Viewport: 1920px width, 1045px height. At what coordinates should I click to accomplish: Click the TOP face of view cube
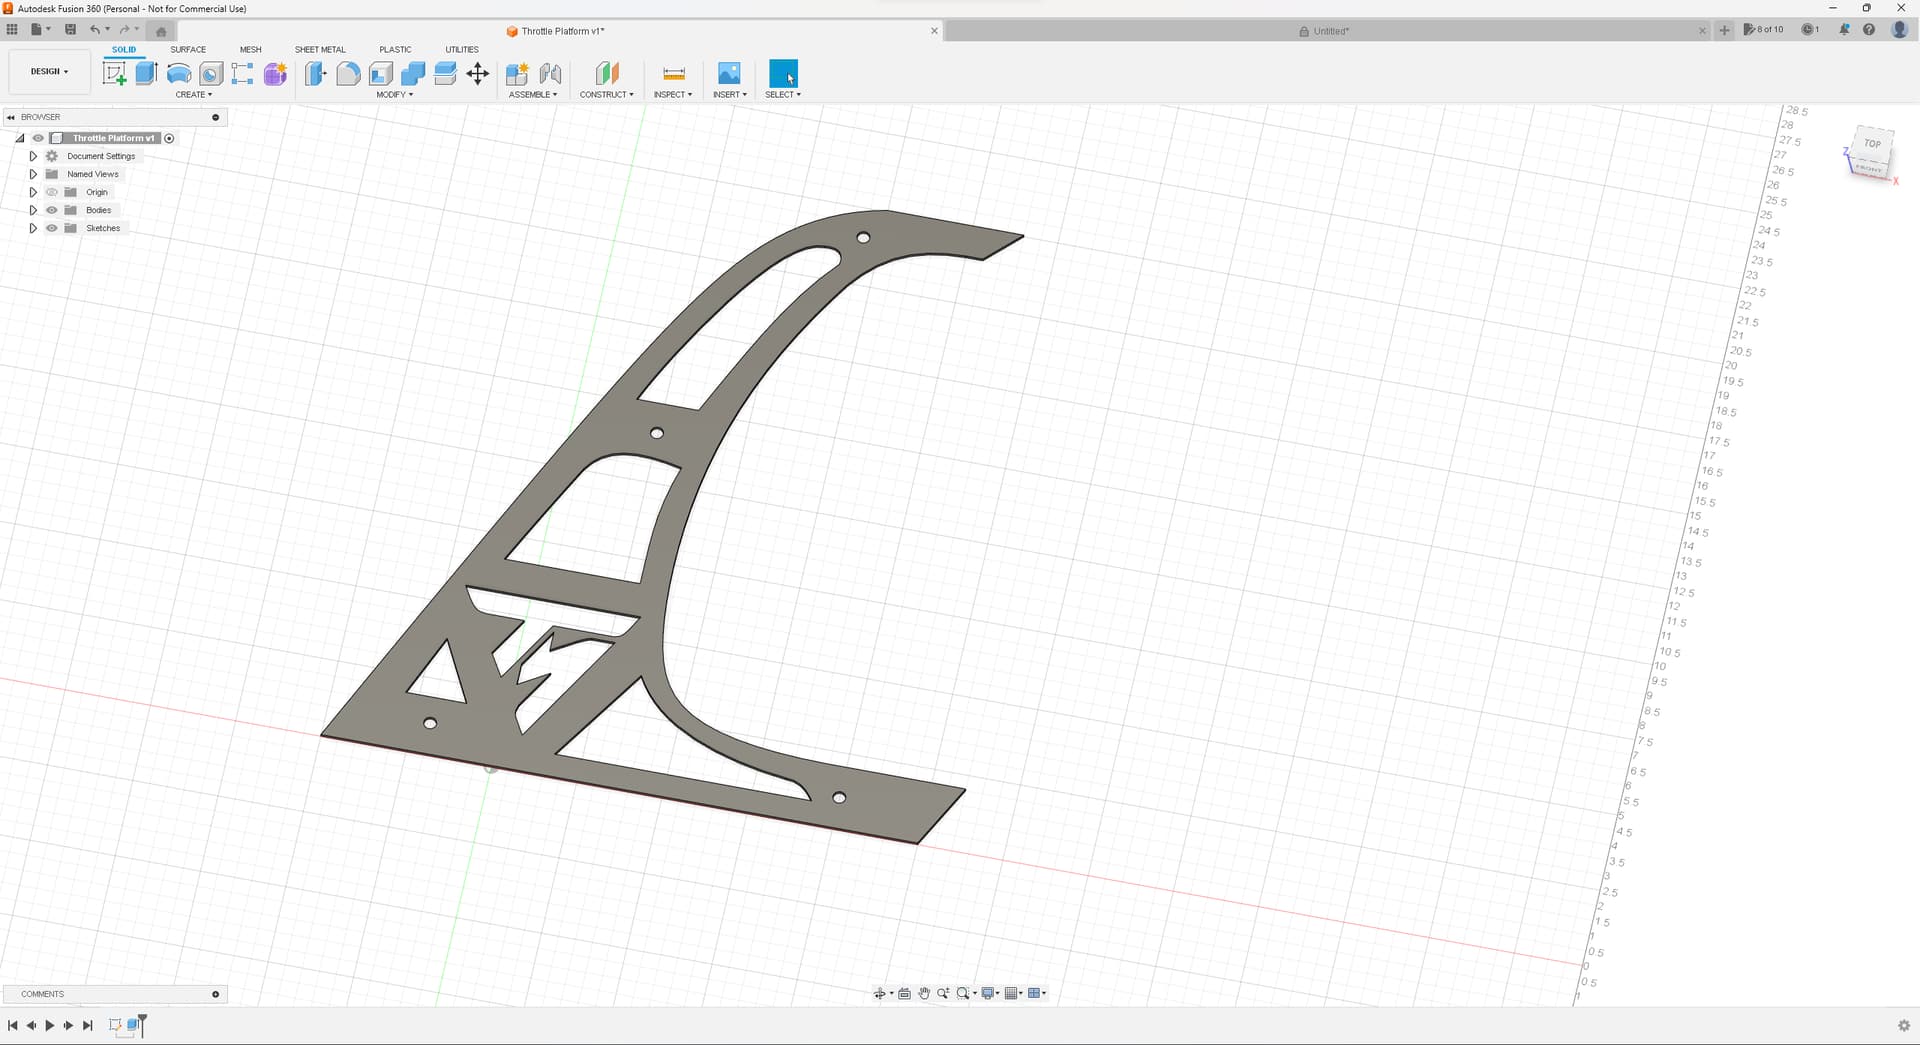(x=1872, y=144)
